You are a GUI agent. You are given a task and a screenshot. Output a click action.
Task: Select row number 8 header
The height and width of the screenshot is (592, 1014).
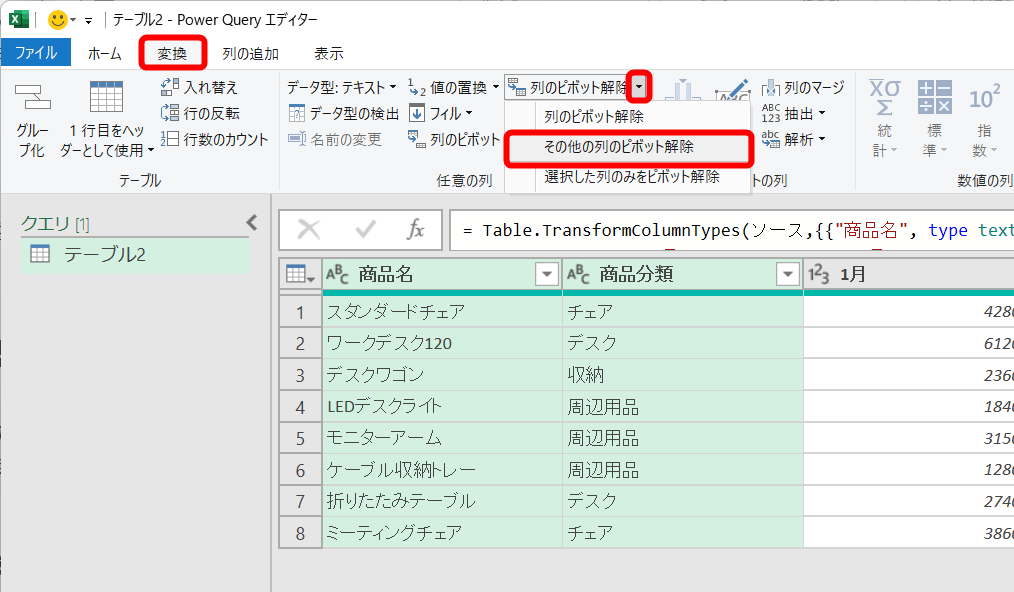(x=300, y=532)
